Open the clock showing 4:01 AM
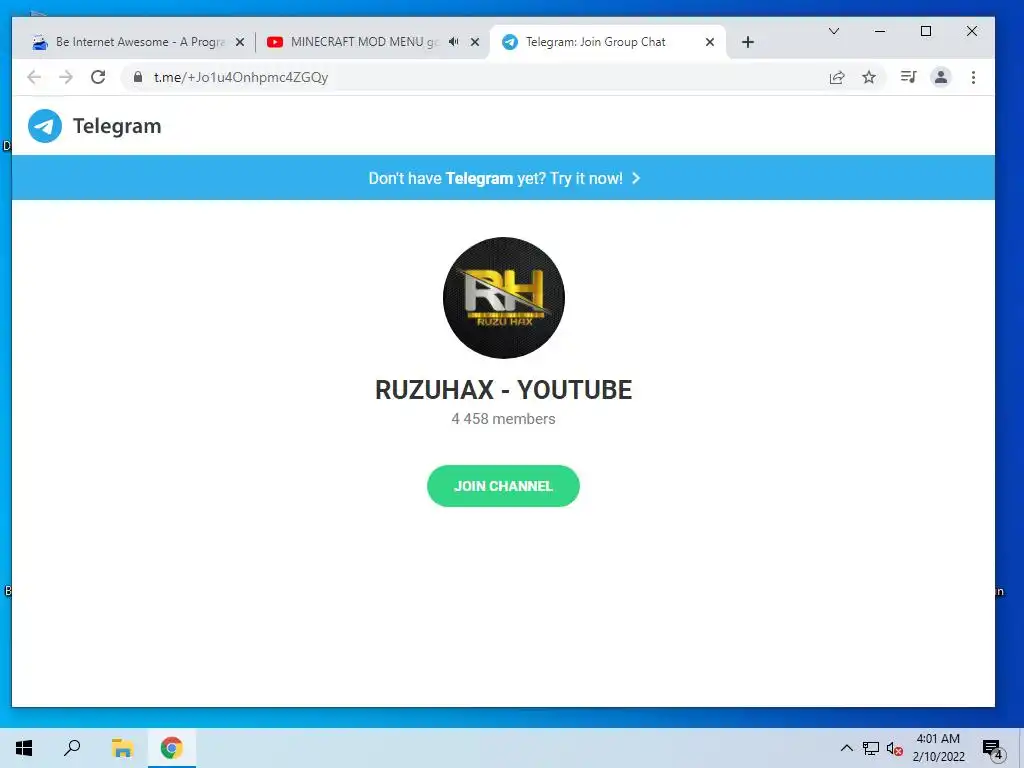1024x768 pixels. (938, 748)
